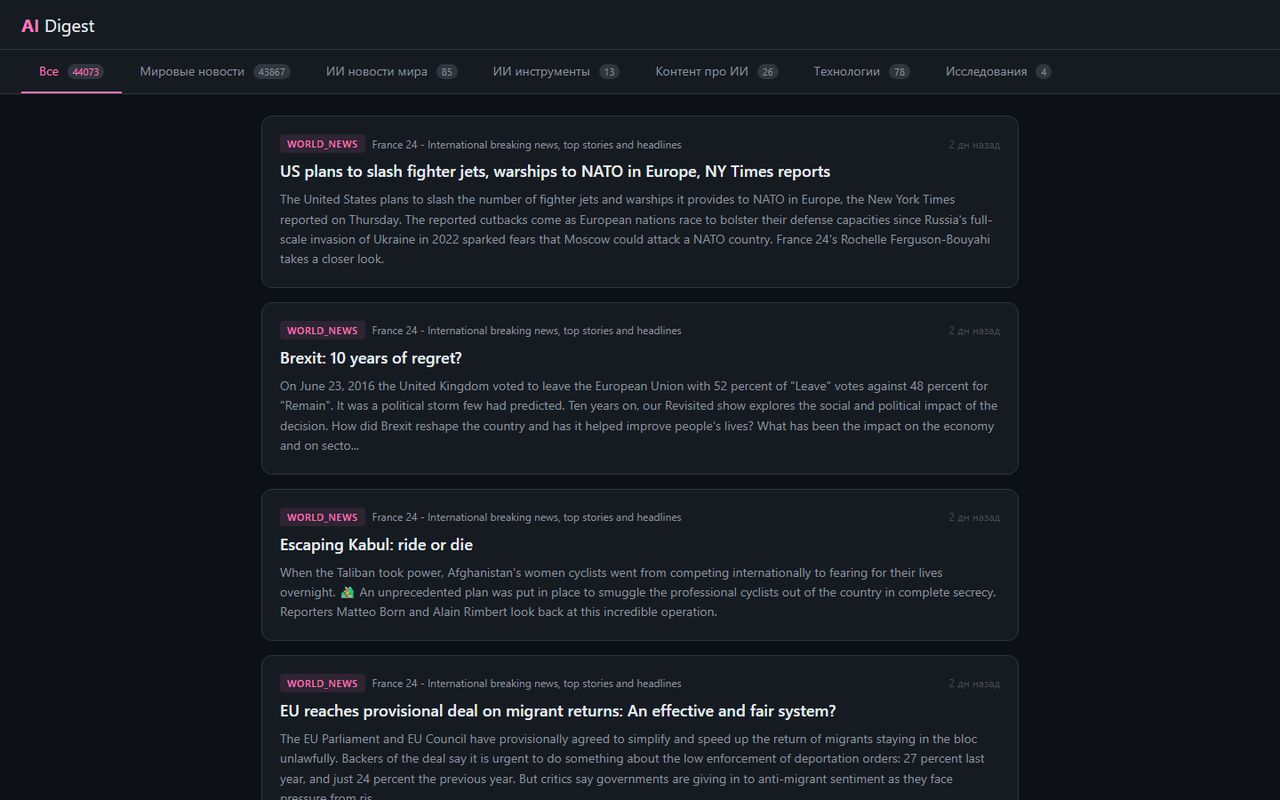Click the 13 badge beside 'ИИ инструменты'
Image resolution: width=1280 pixels, height=800 pixels.
point(609,72)
